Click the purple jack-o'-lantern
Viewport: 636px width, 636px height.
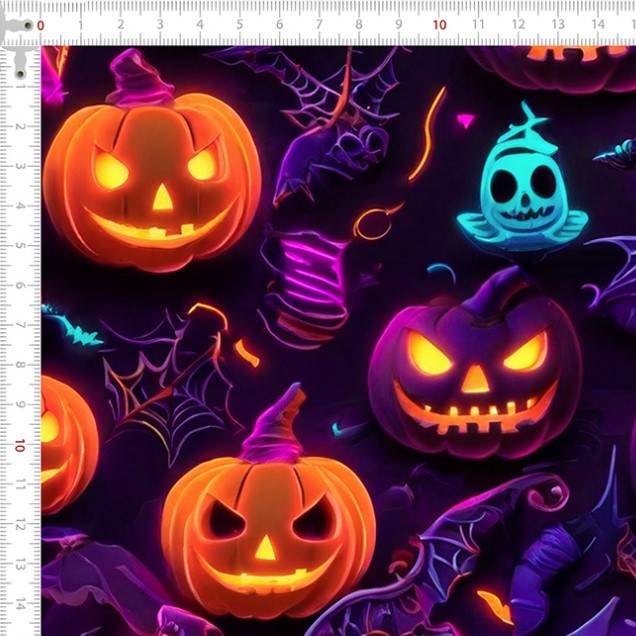(x=475, y=363)
